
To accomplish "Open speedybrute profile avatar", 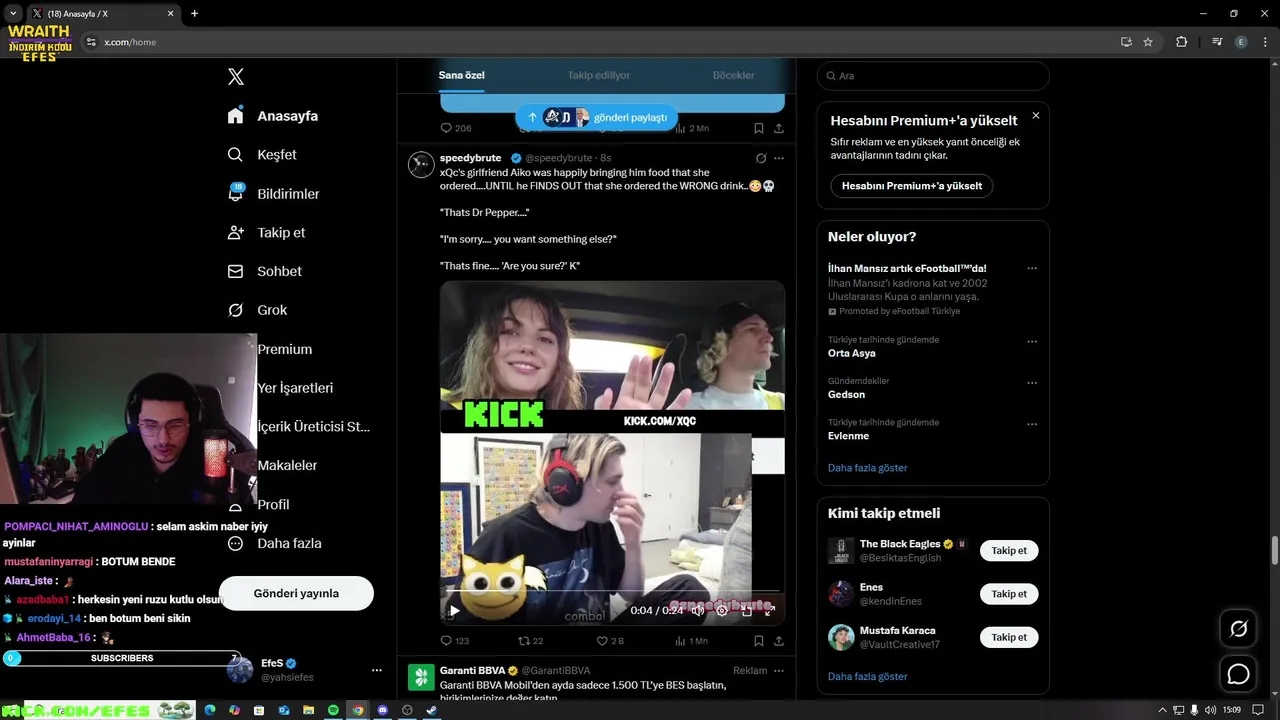I will 421,165.
